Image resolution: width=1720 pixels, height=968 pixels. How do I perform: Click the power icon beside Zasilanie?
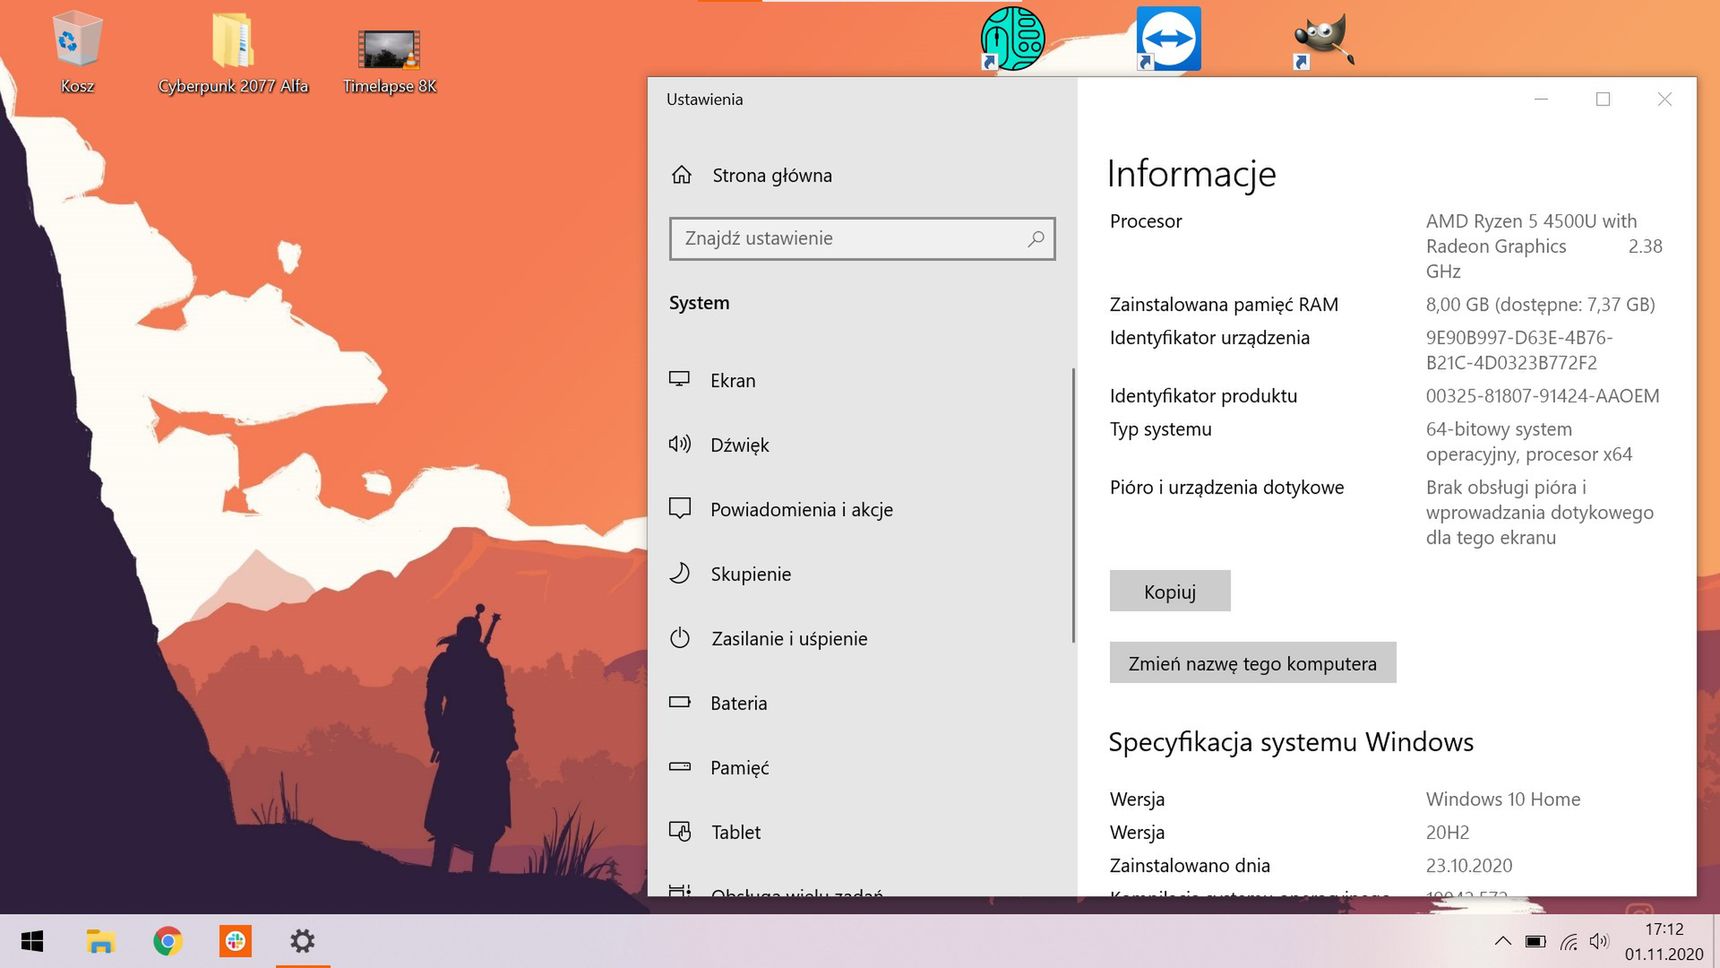(x=680, y=637)
